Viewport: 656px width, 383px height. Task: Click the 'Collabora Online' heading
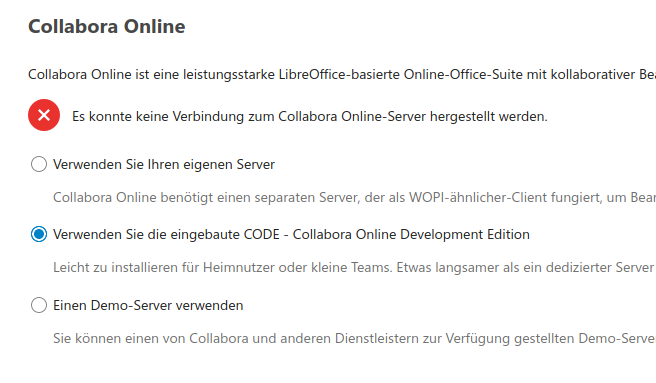(x=107, y=26)
